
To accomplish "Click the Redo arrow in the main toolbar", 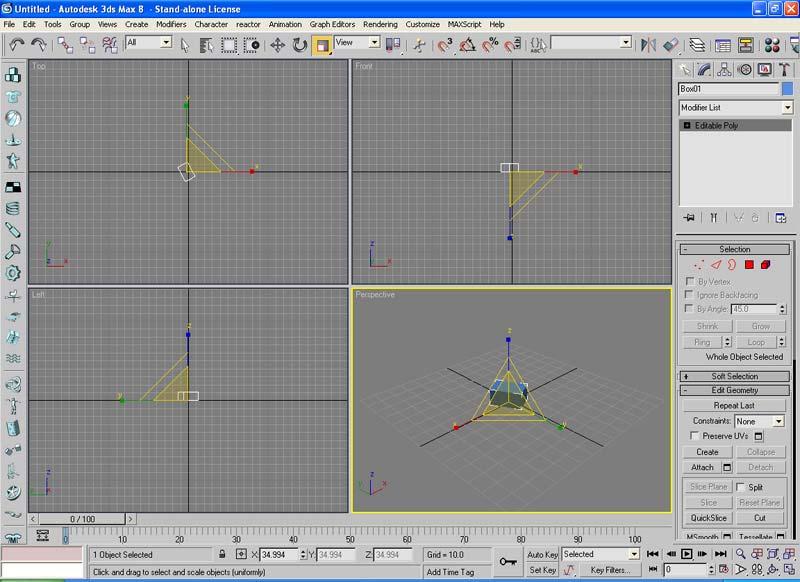I will click(x=39, y=45).
